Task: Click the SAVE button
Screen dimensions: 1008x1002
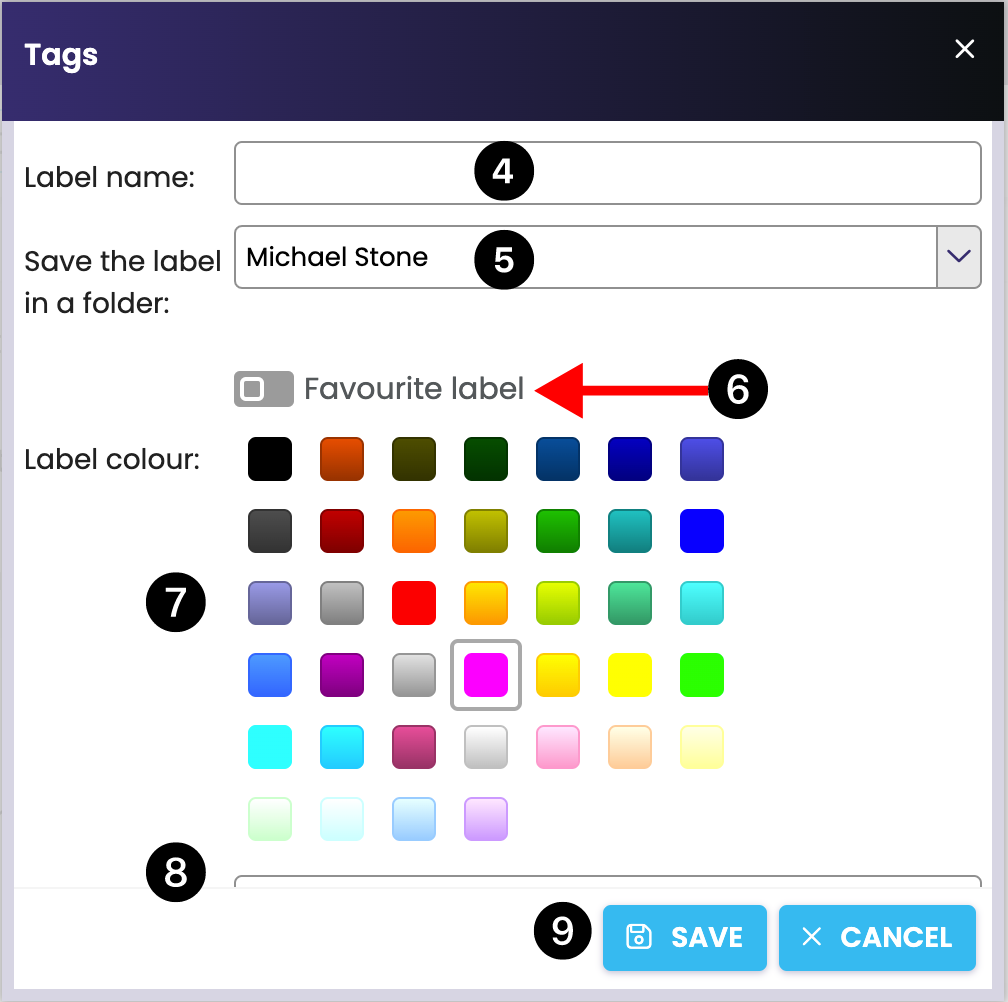Action: tap(685, 937)
